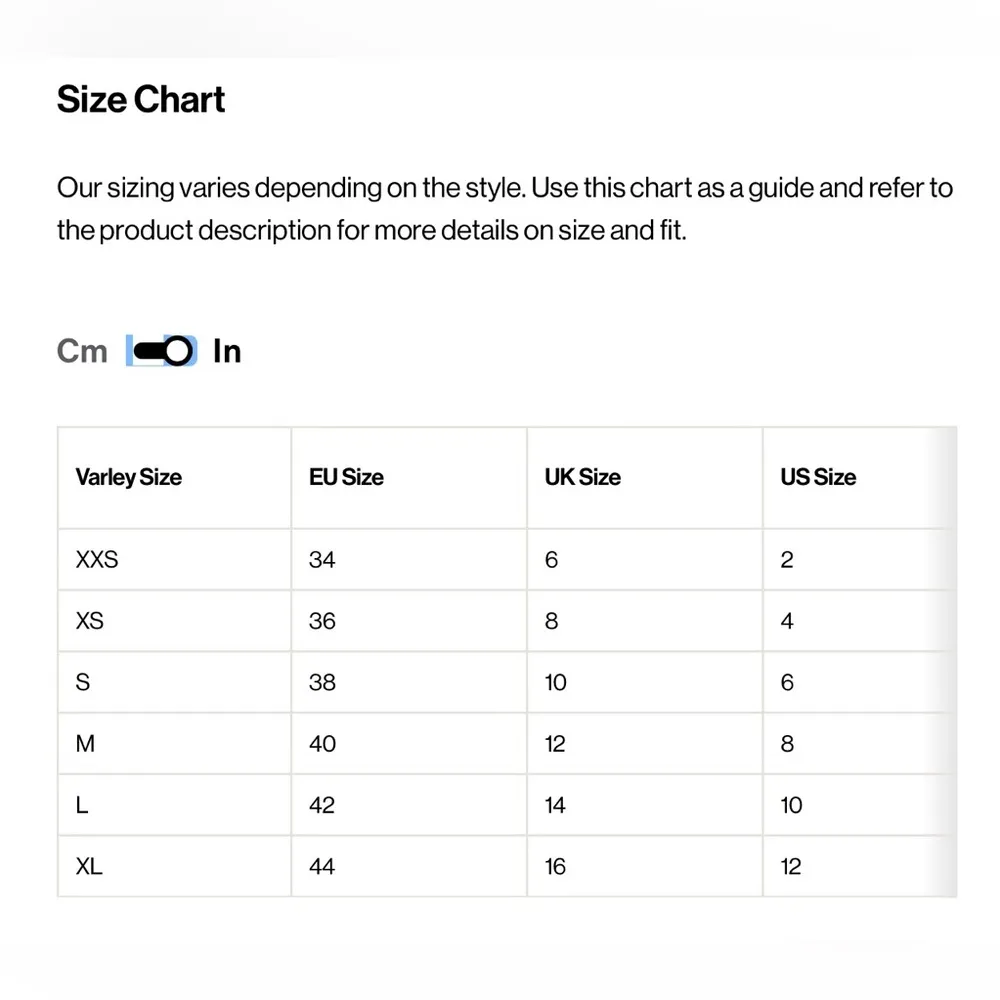Viewport: 1000px width, 1000px height.
Task: Click the Varley Size column header
Action: pos(129,477)
